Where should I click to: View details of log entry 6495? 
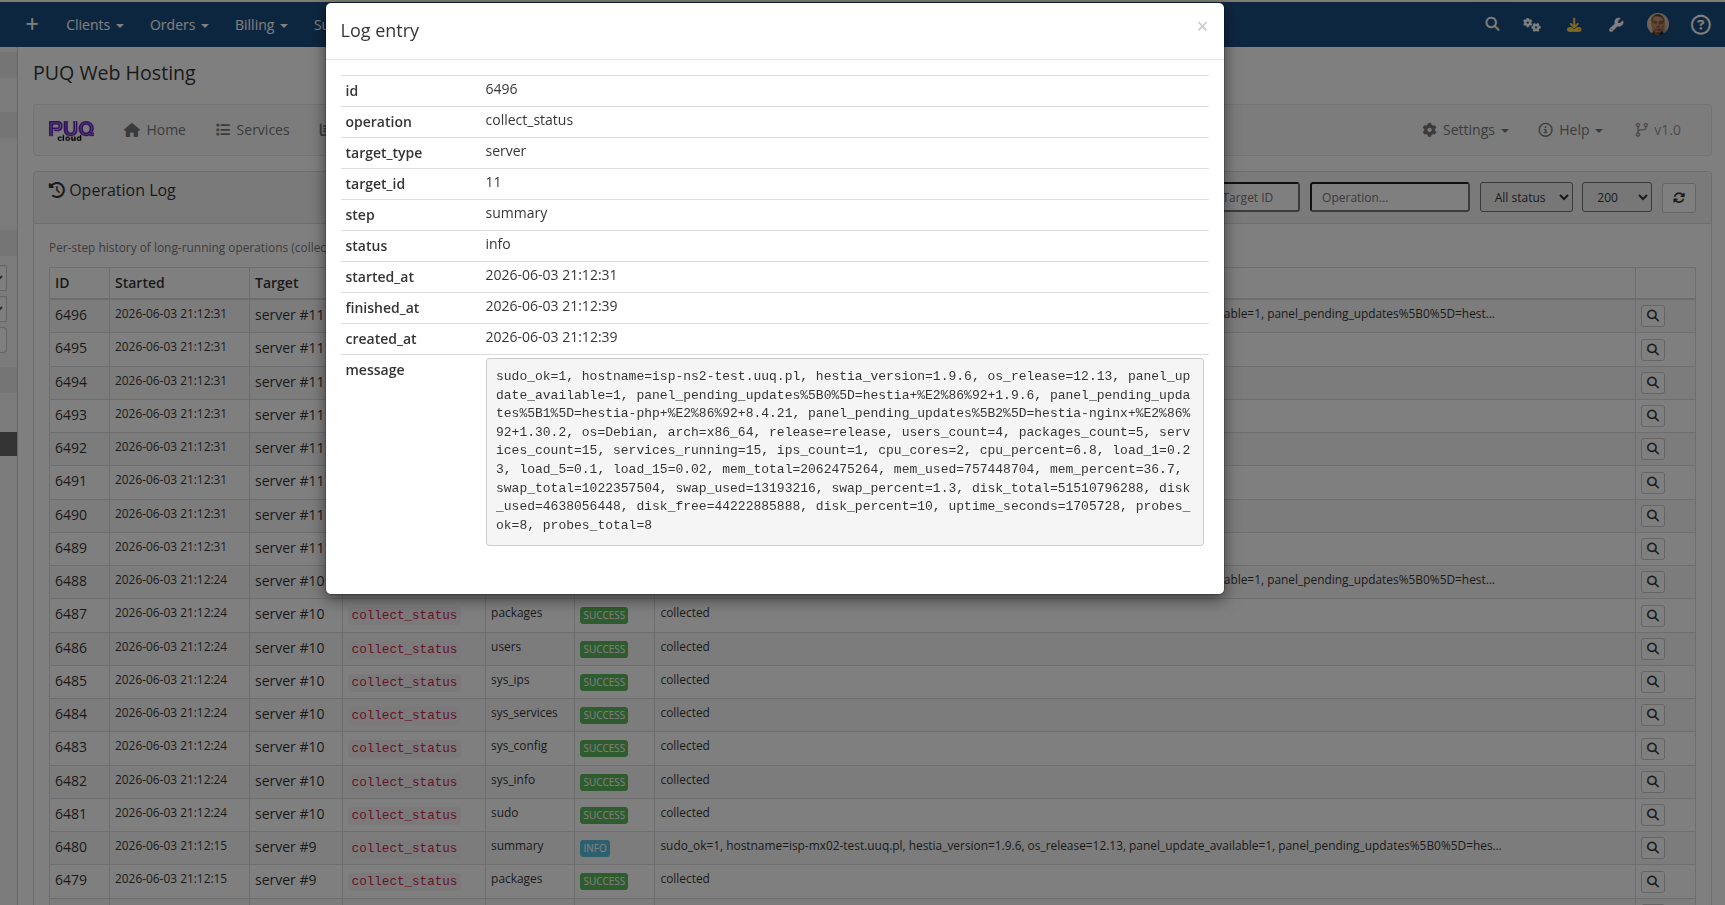click(1653, 349)
